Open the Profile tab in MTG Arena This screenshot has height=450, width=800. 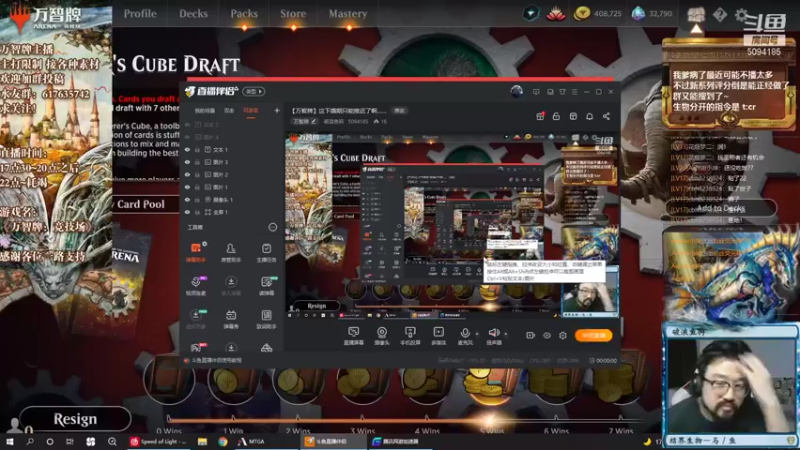coord(140,14)
